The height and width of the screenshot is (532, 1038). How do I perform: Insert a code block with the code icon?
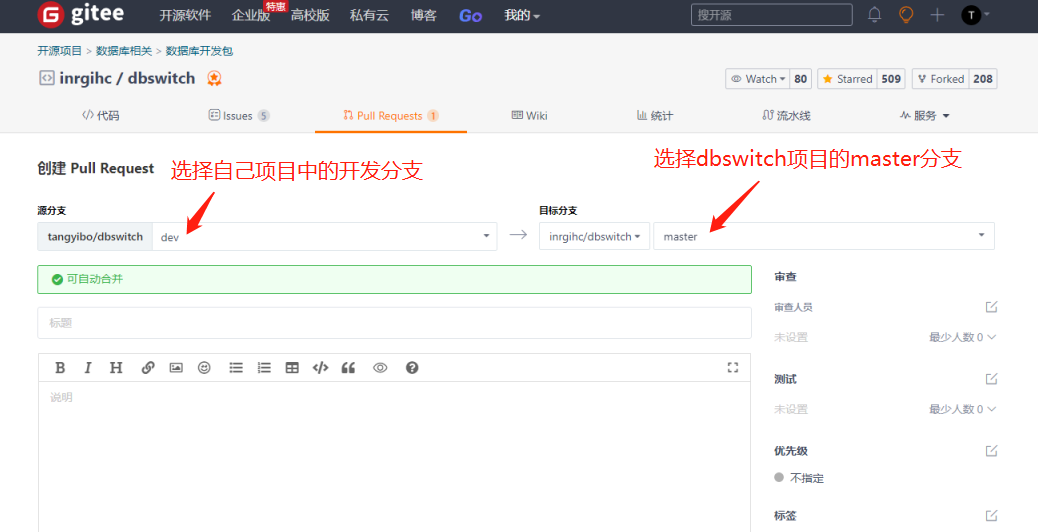(320, 368)
